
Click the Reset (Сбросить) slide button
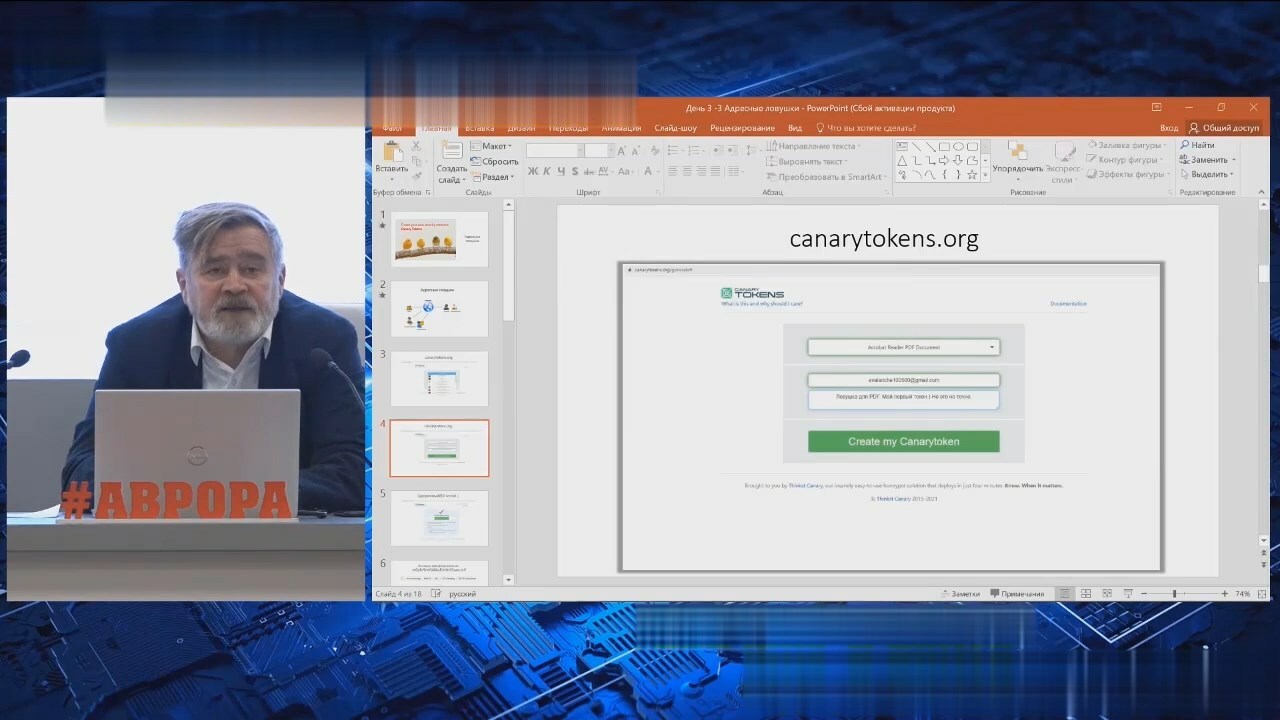point(493,161)
